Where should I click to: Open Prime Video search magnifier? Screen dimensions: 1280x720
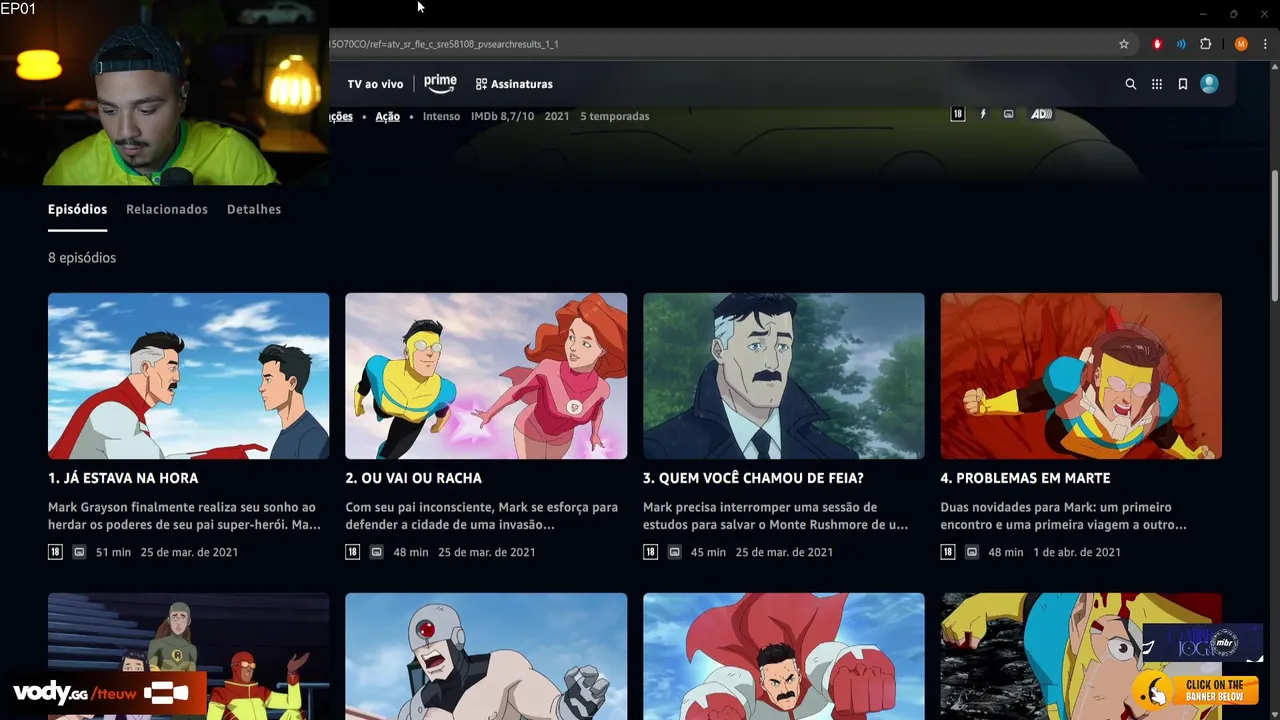click(1131, 84)
